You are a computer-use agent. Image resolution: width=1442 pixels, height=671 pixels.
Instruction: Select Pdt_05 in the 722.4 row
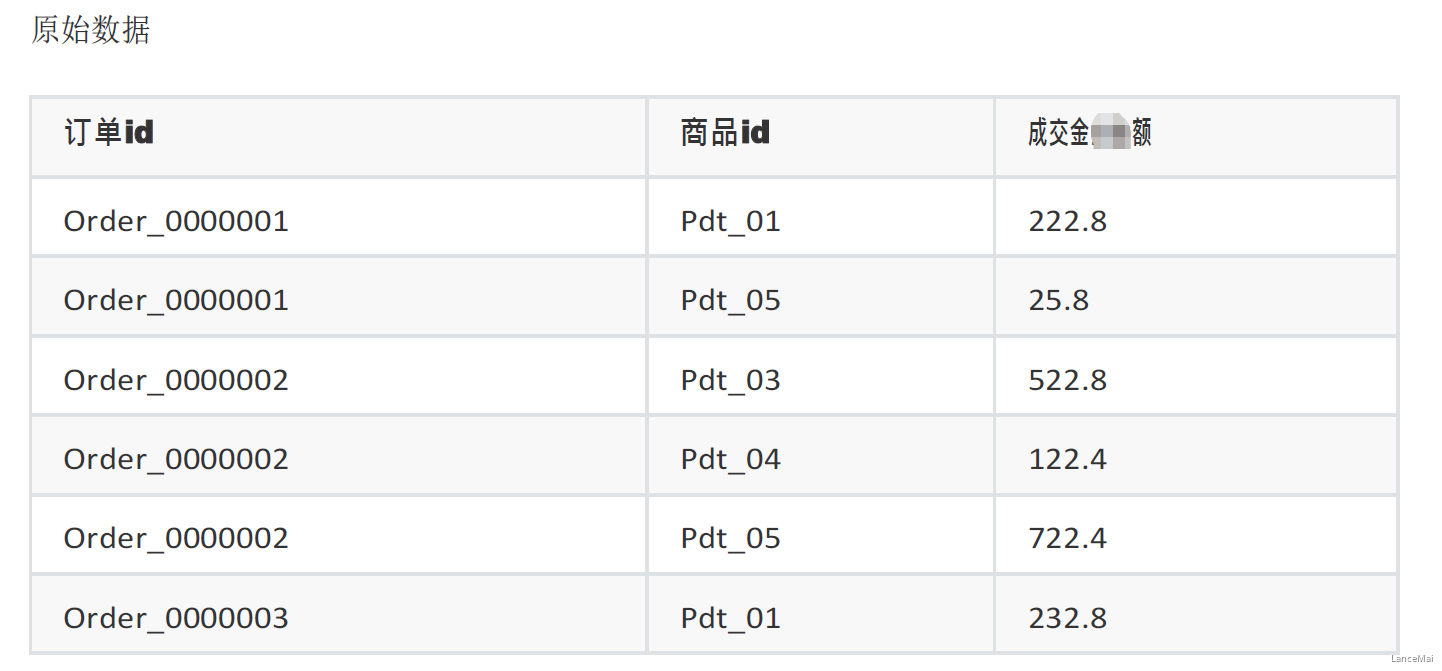tap(730, 538)
